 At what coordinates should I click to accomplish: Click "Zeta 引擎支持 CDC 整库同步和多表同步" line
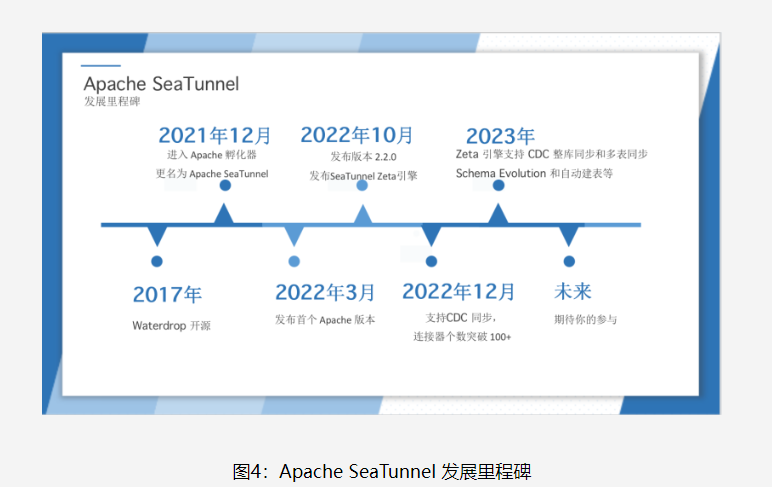pyautogui.click(x=551, y=154)
